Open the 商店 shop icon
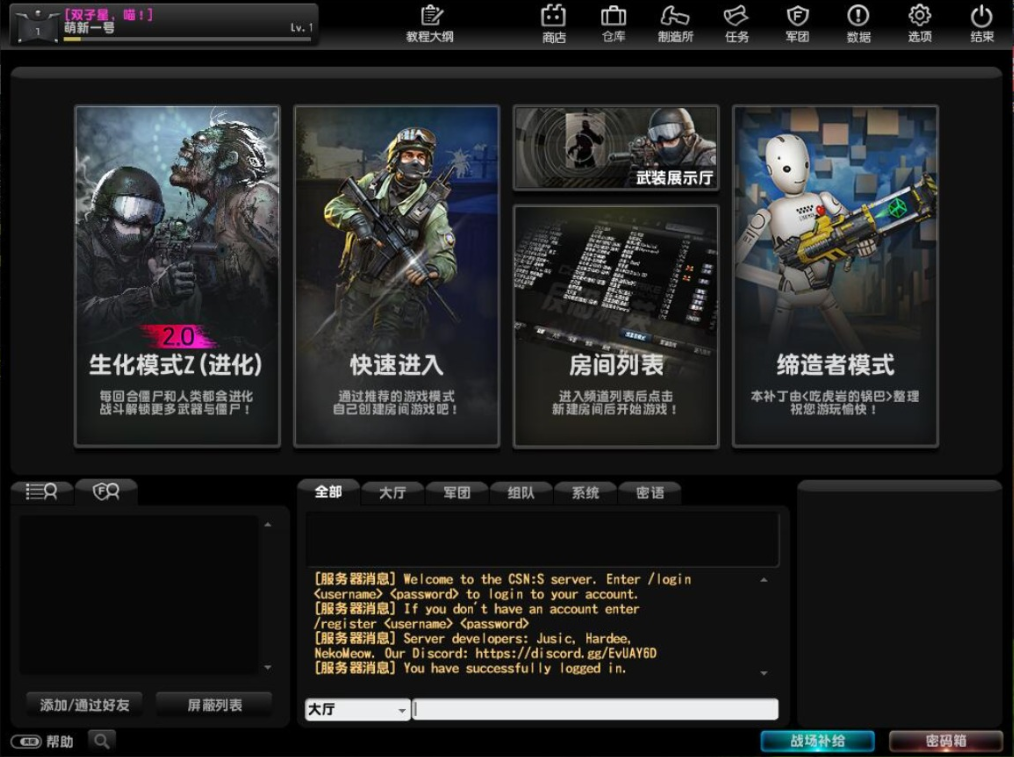The width and height of the screenshot is (1014, 757). pos(554,24)
